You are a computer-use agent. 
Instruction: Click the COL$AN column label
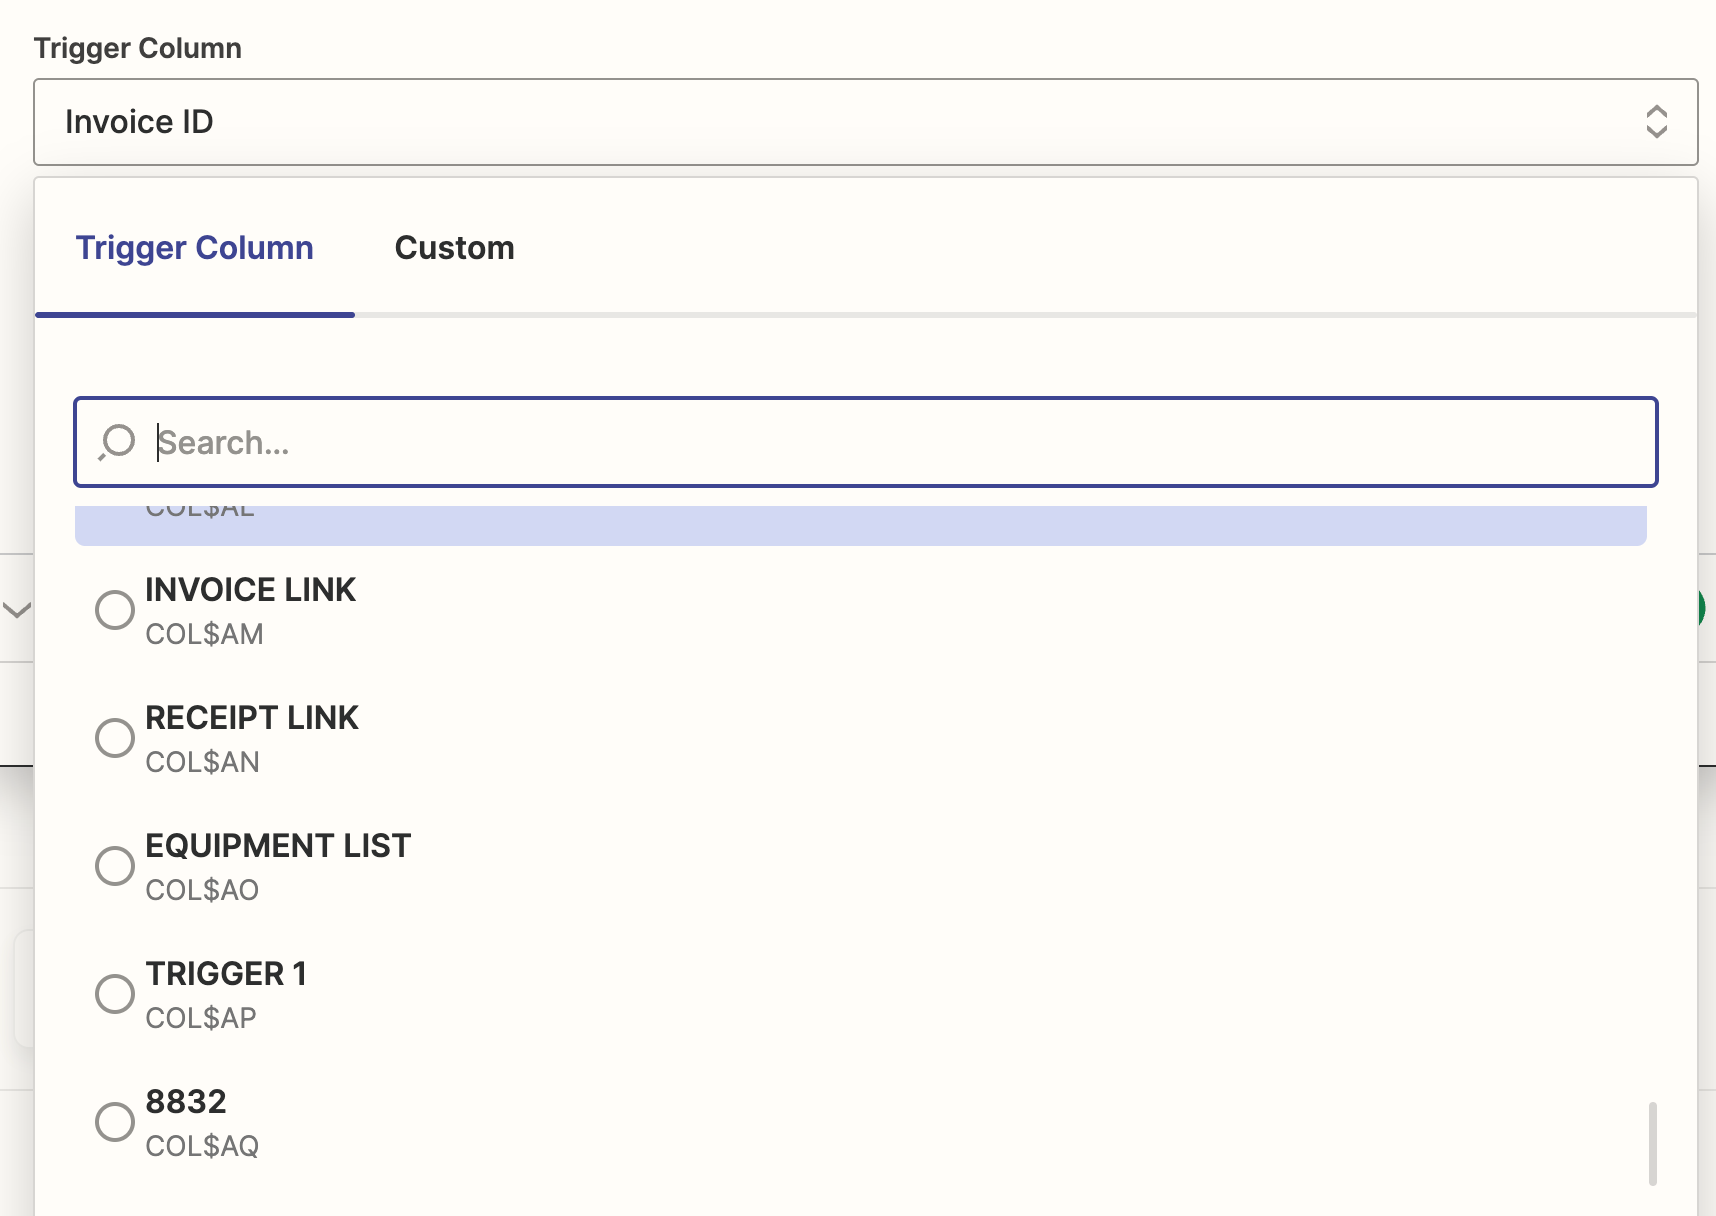[x=203, y=762]
